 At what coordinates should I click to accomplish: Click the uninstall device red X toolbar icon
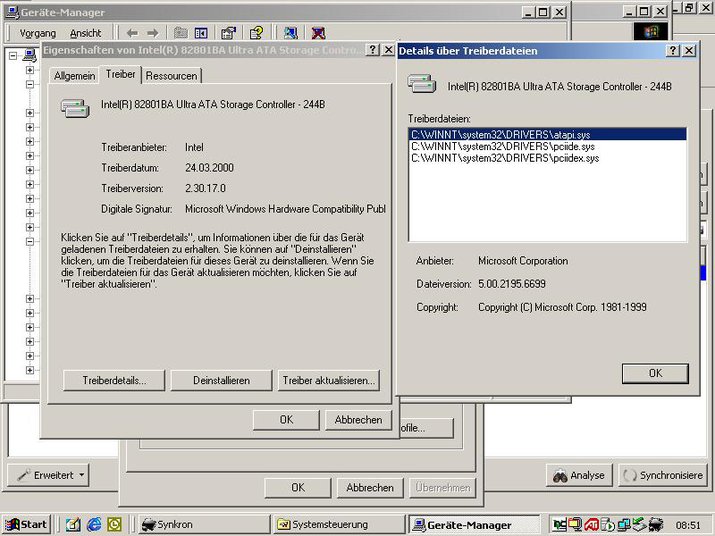coord(318,33)
